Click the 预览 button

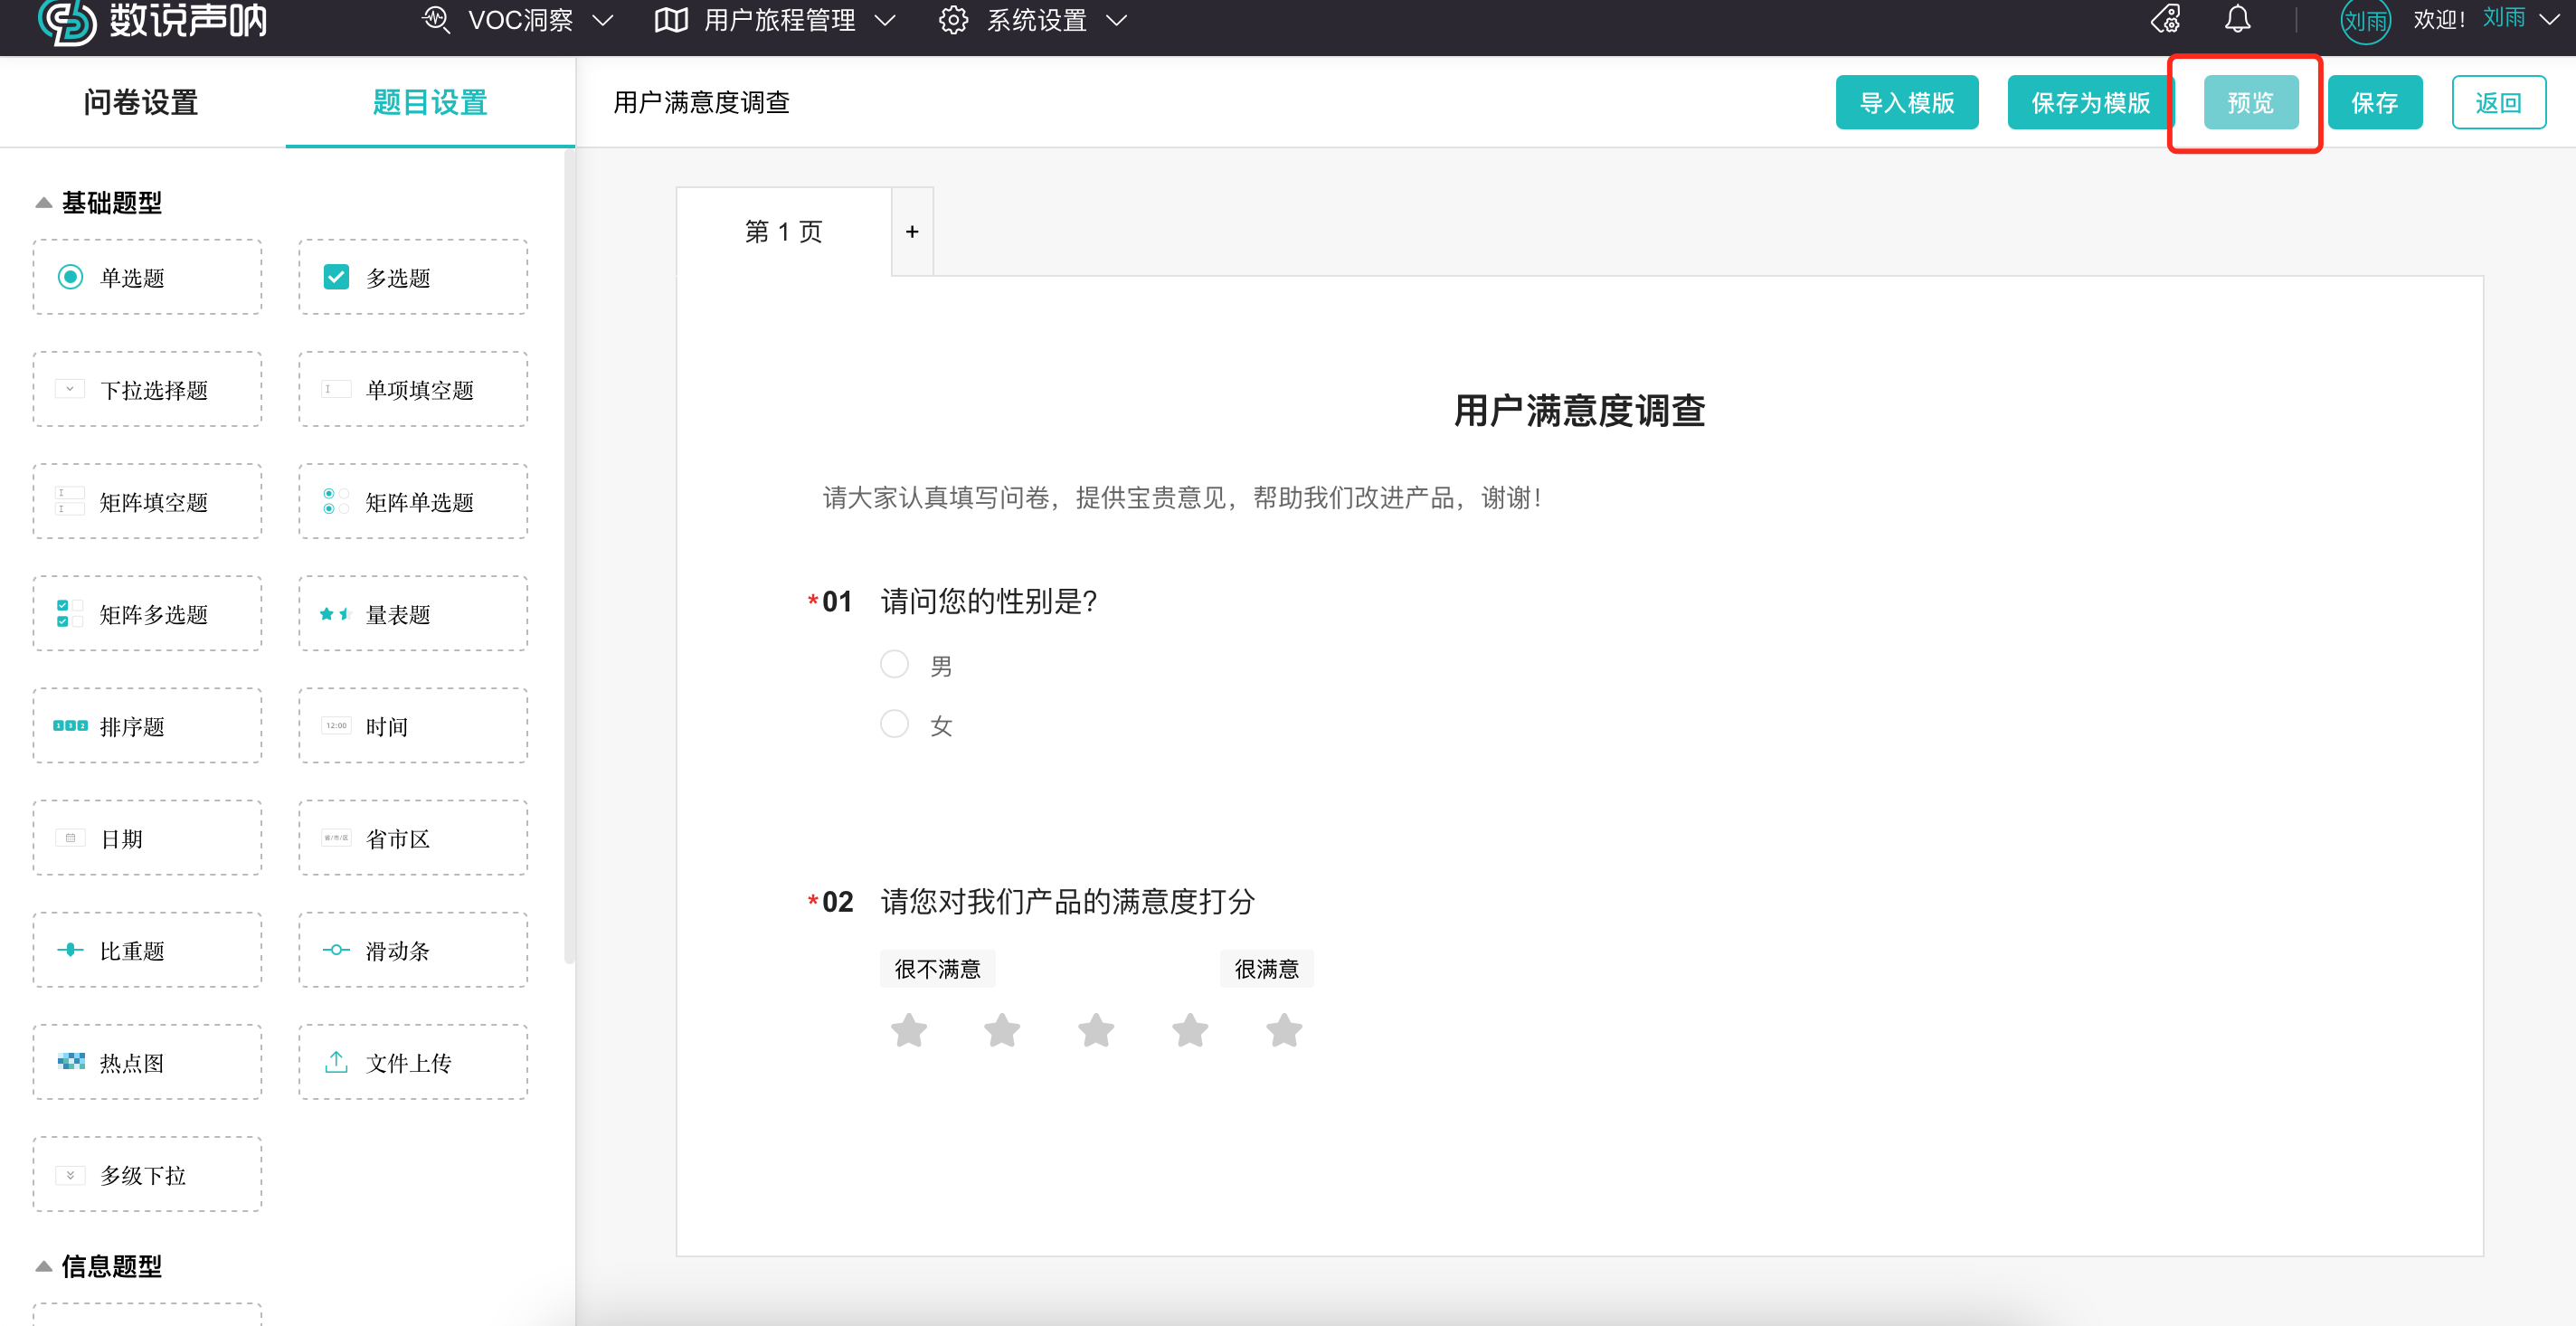coord(2250,102)
